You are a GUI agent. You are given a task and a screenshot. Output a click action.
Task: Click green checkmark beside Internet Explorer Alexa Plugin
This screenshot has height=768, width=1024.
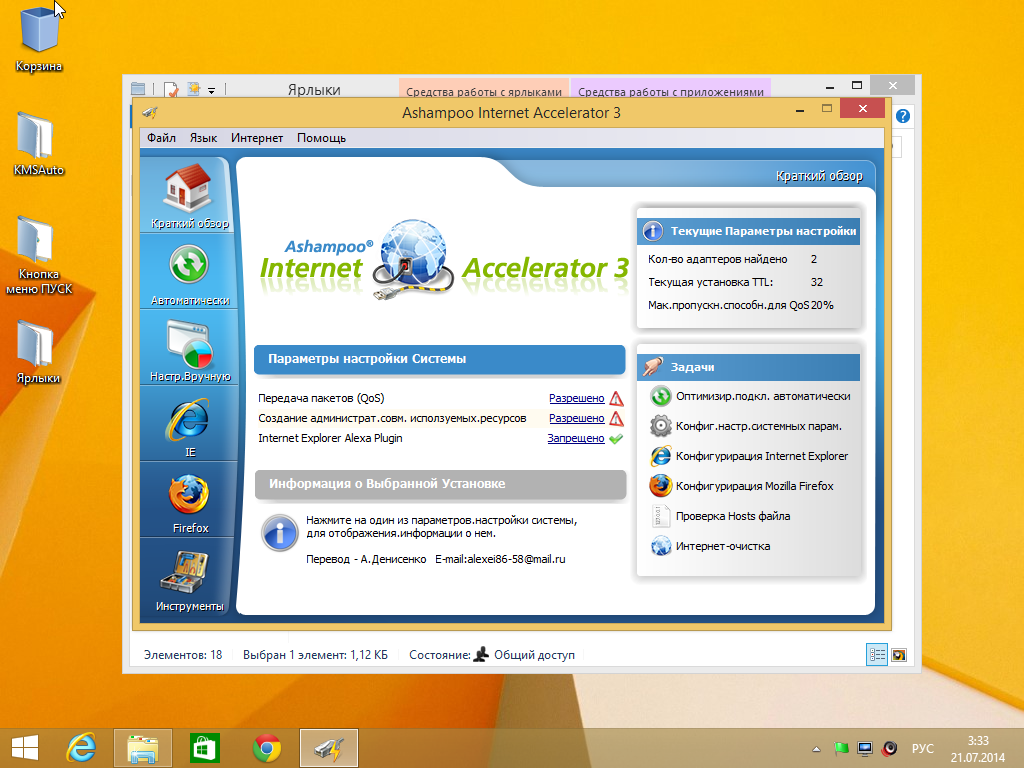point(616,439)
